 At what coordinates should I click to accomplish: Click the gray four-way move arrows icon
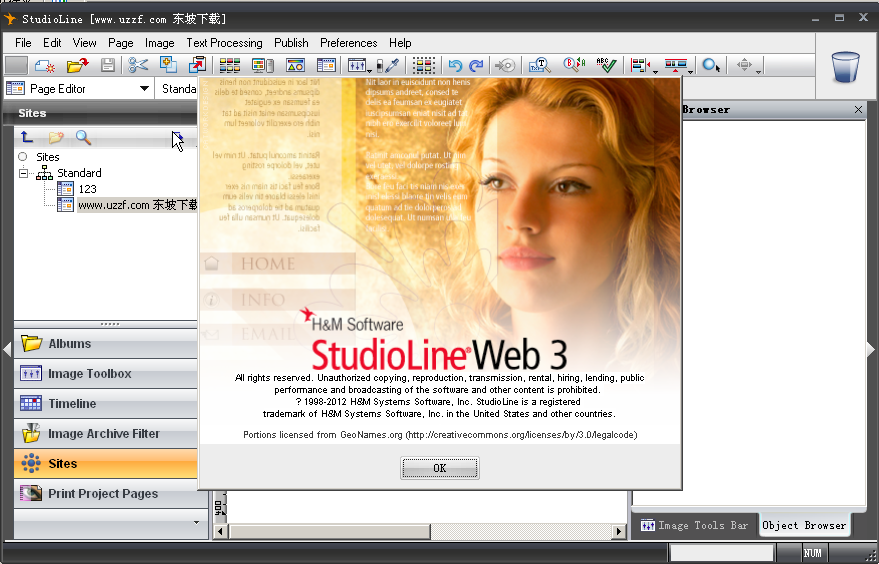744,65
